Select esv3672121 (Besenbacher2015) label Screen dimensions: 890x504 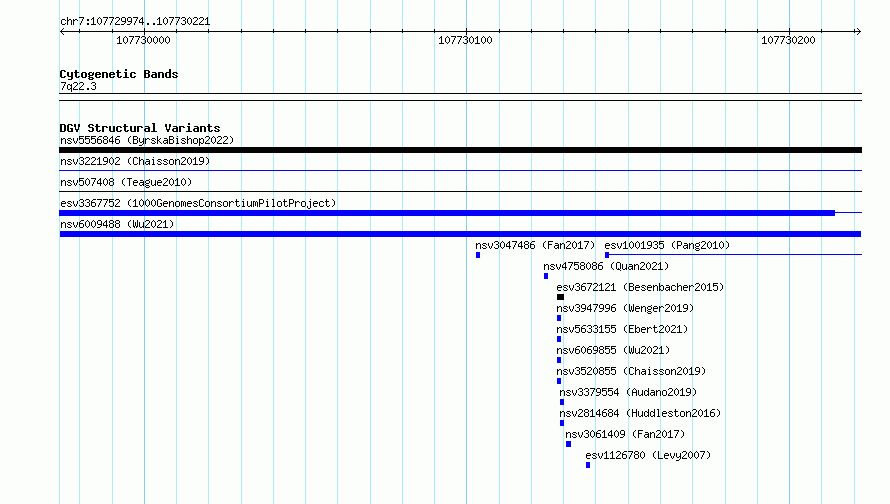(640, 287)
